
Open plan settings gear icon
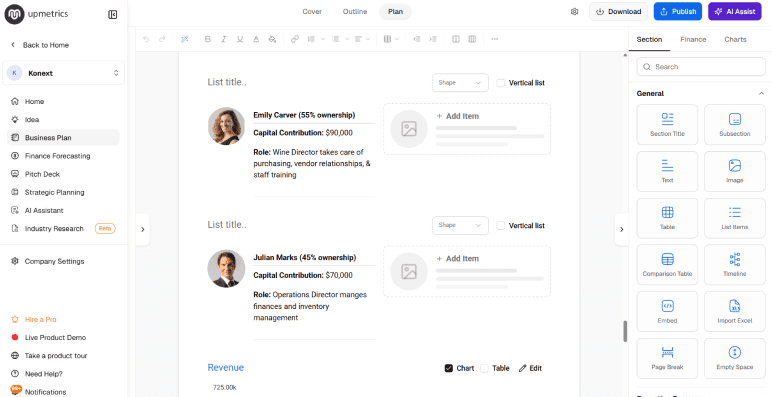point(574,12)
